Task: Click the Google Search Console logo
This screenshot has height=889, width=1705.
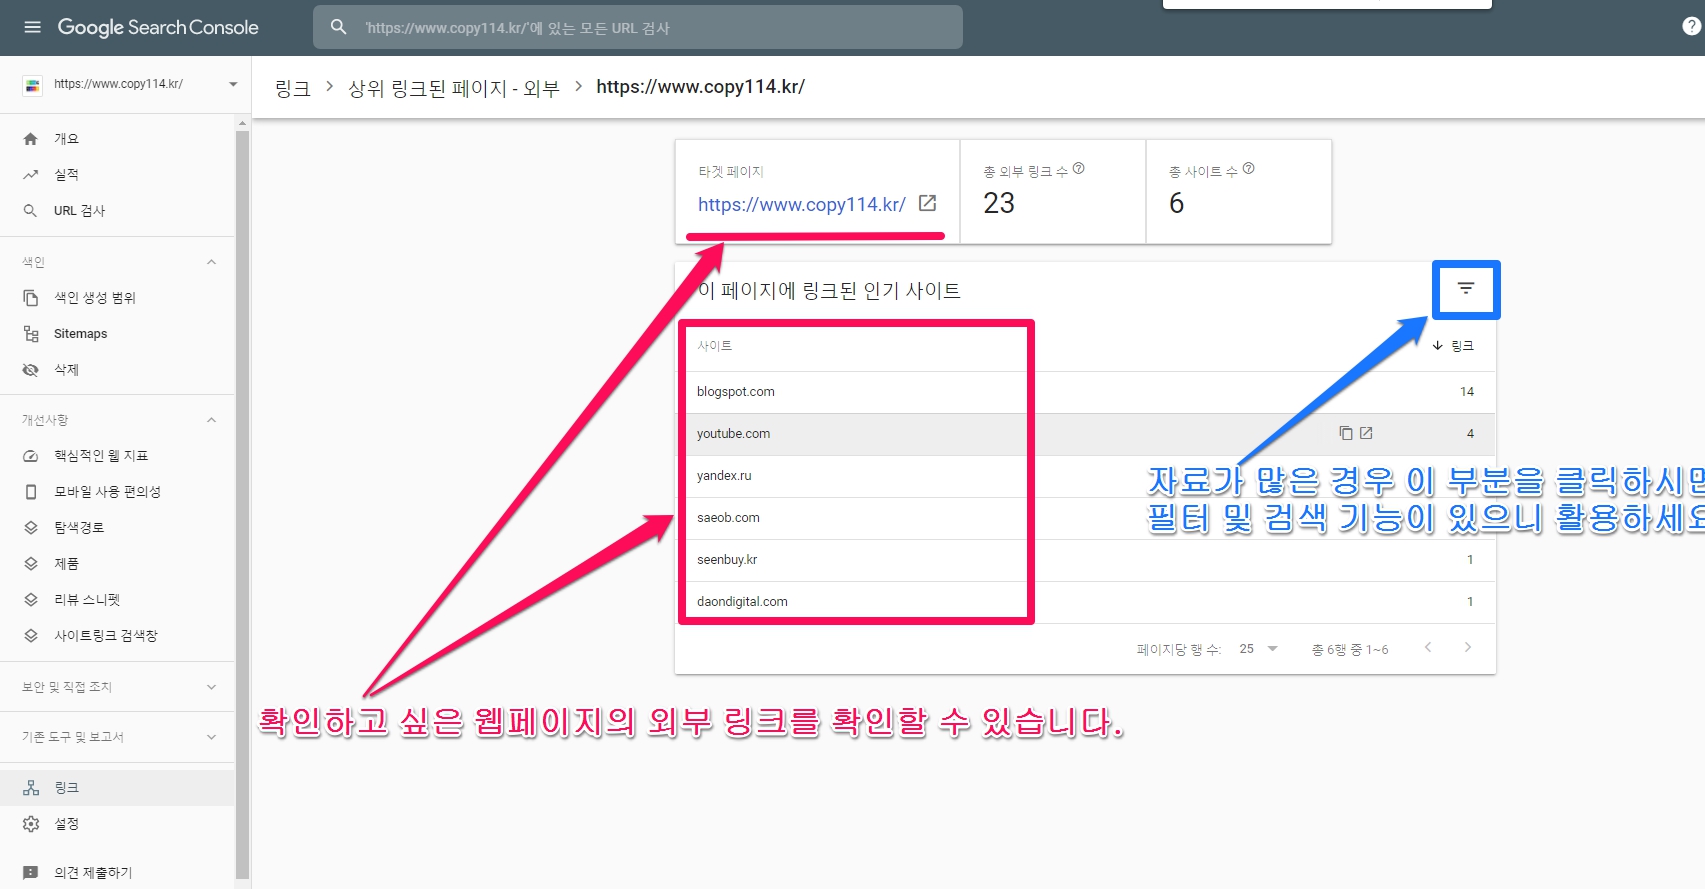Action: point(158,27)
